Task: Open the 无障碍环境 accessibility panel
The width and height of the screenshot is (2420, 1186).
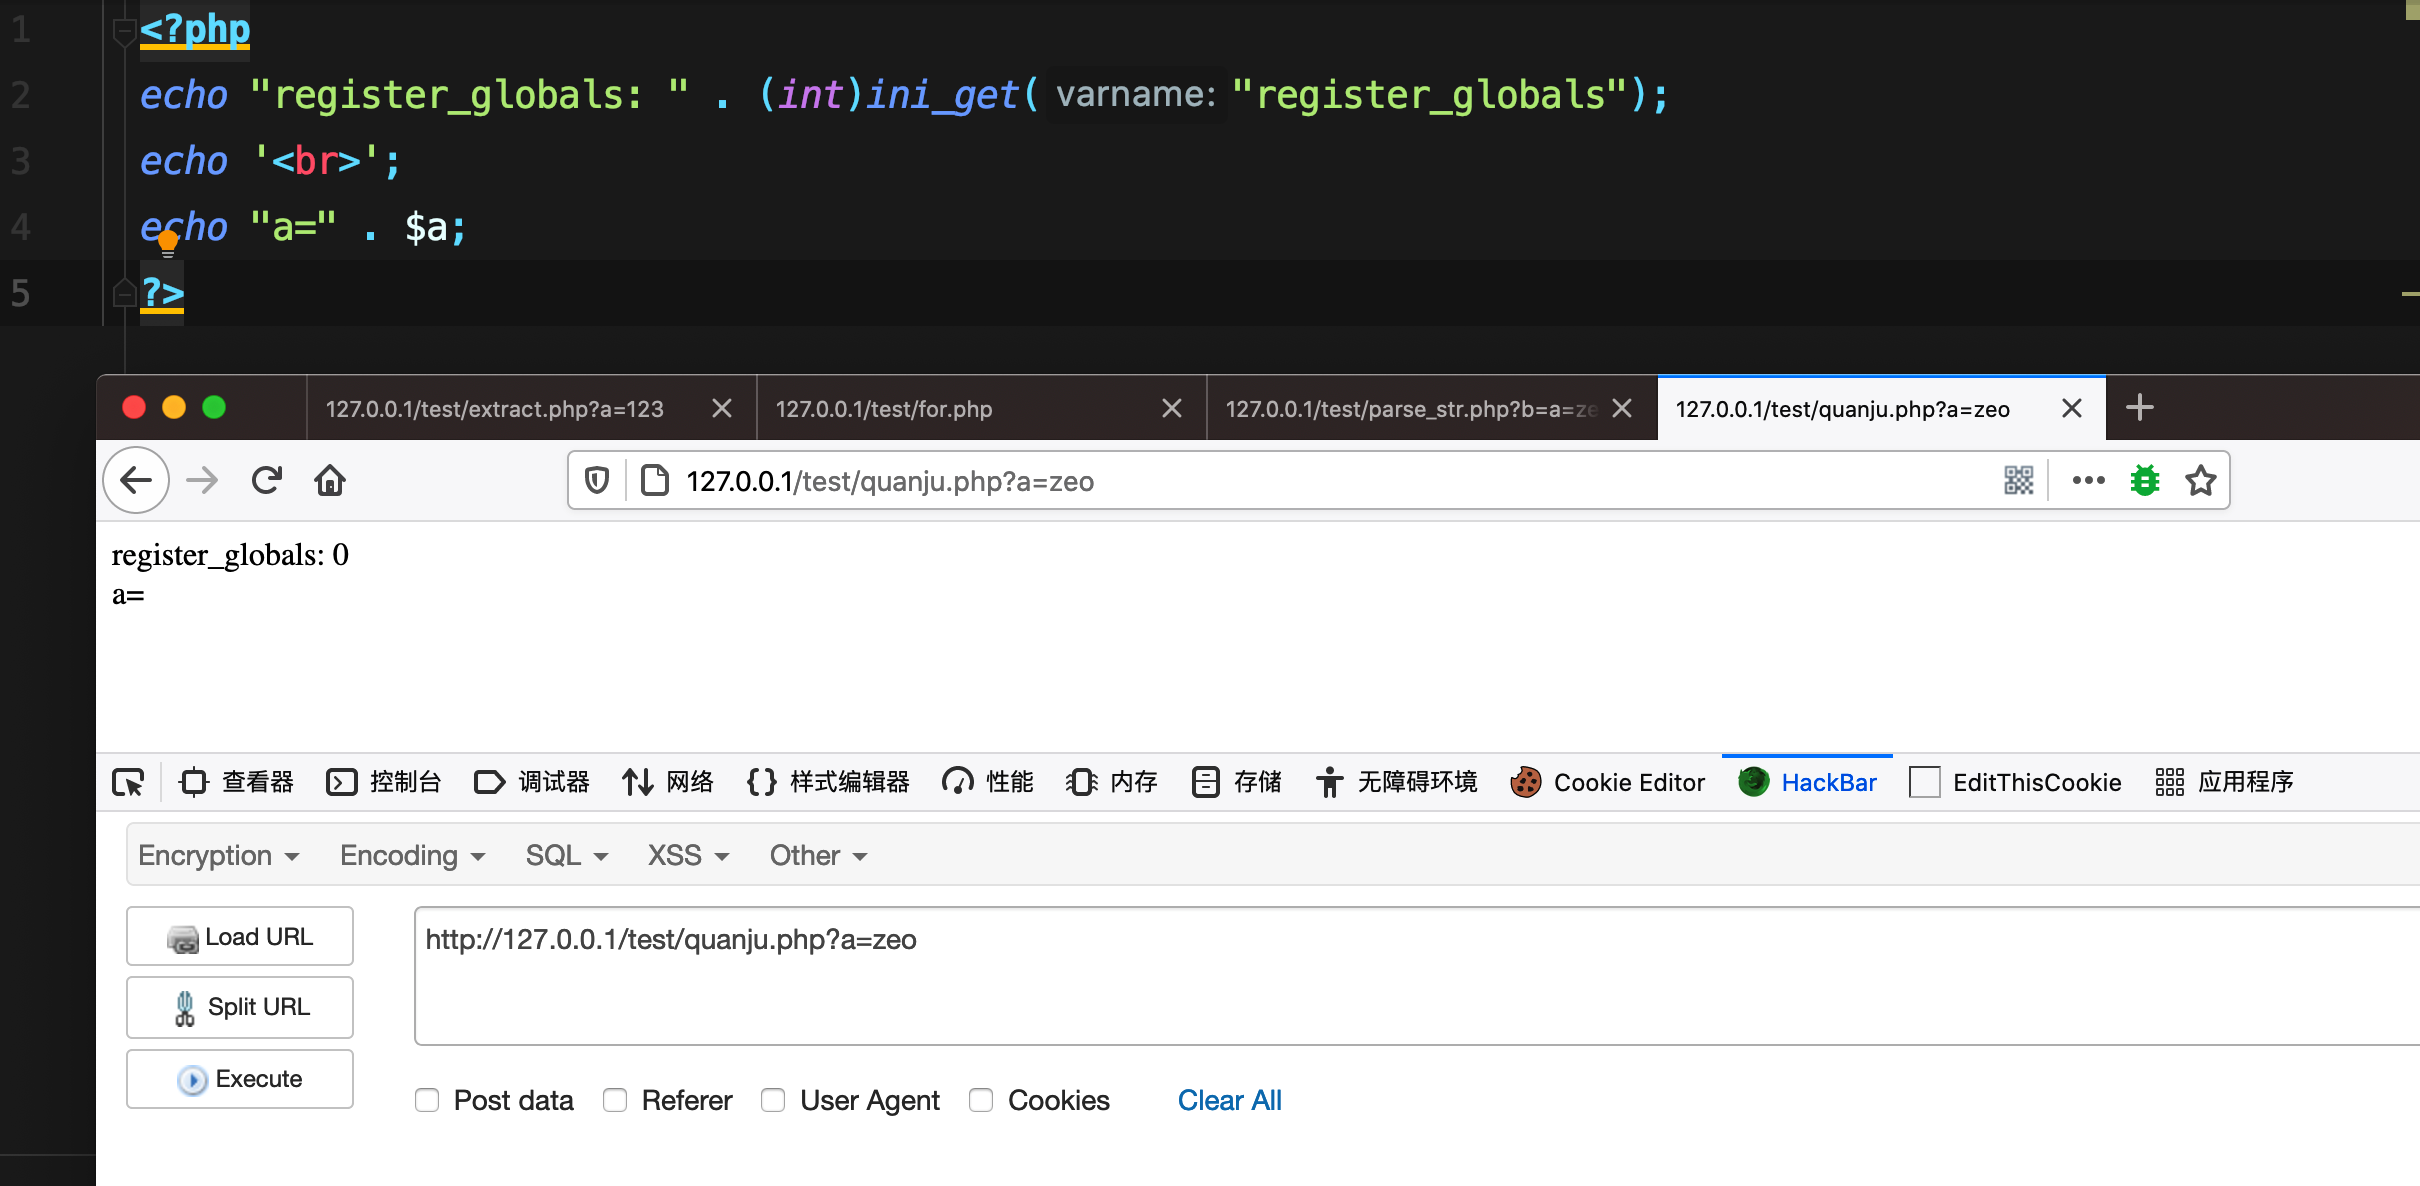Action: pyautogui.click(x=1396, y=782)
